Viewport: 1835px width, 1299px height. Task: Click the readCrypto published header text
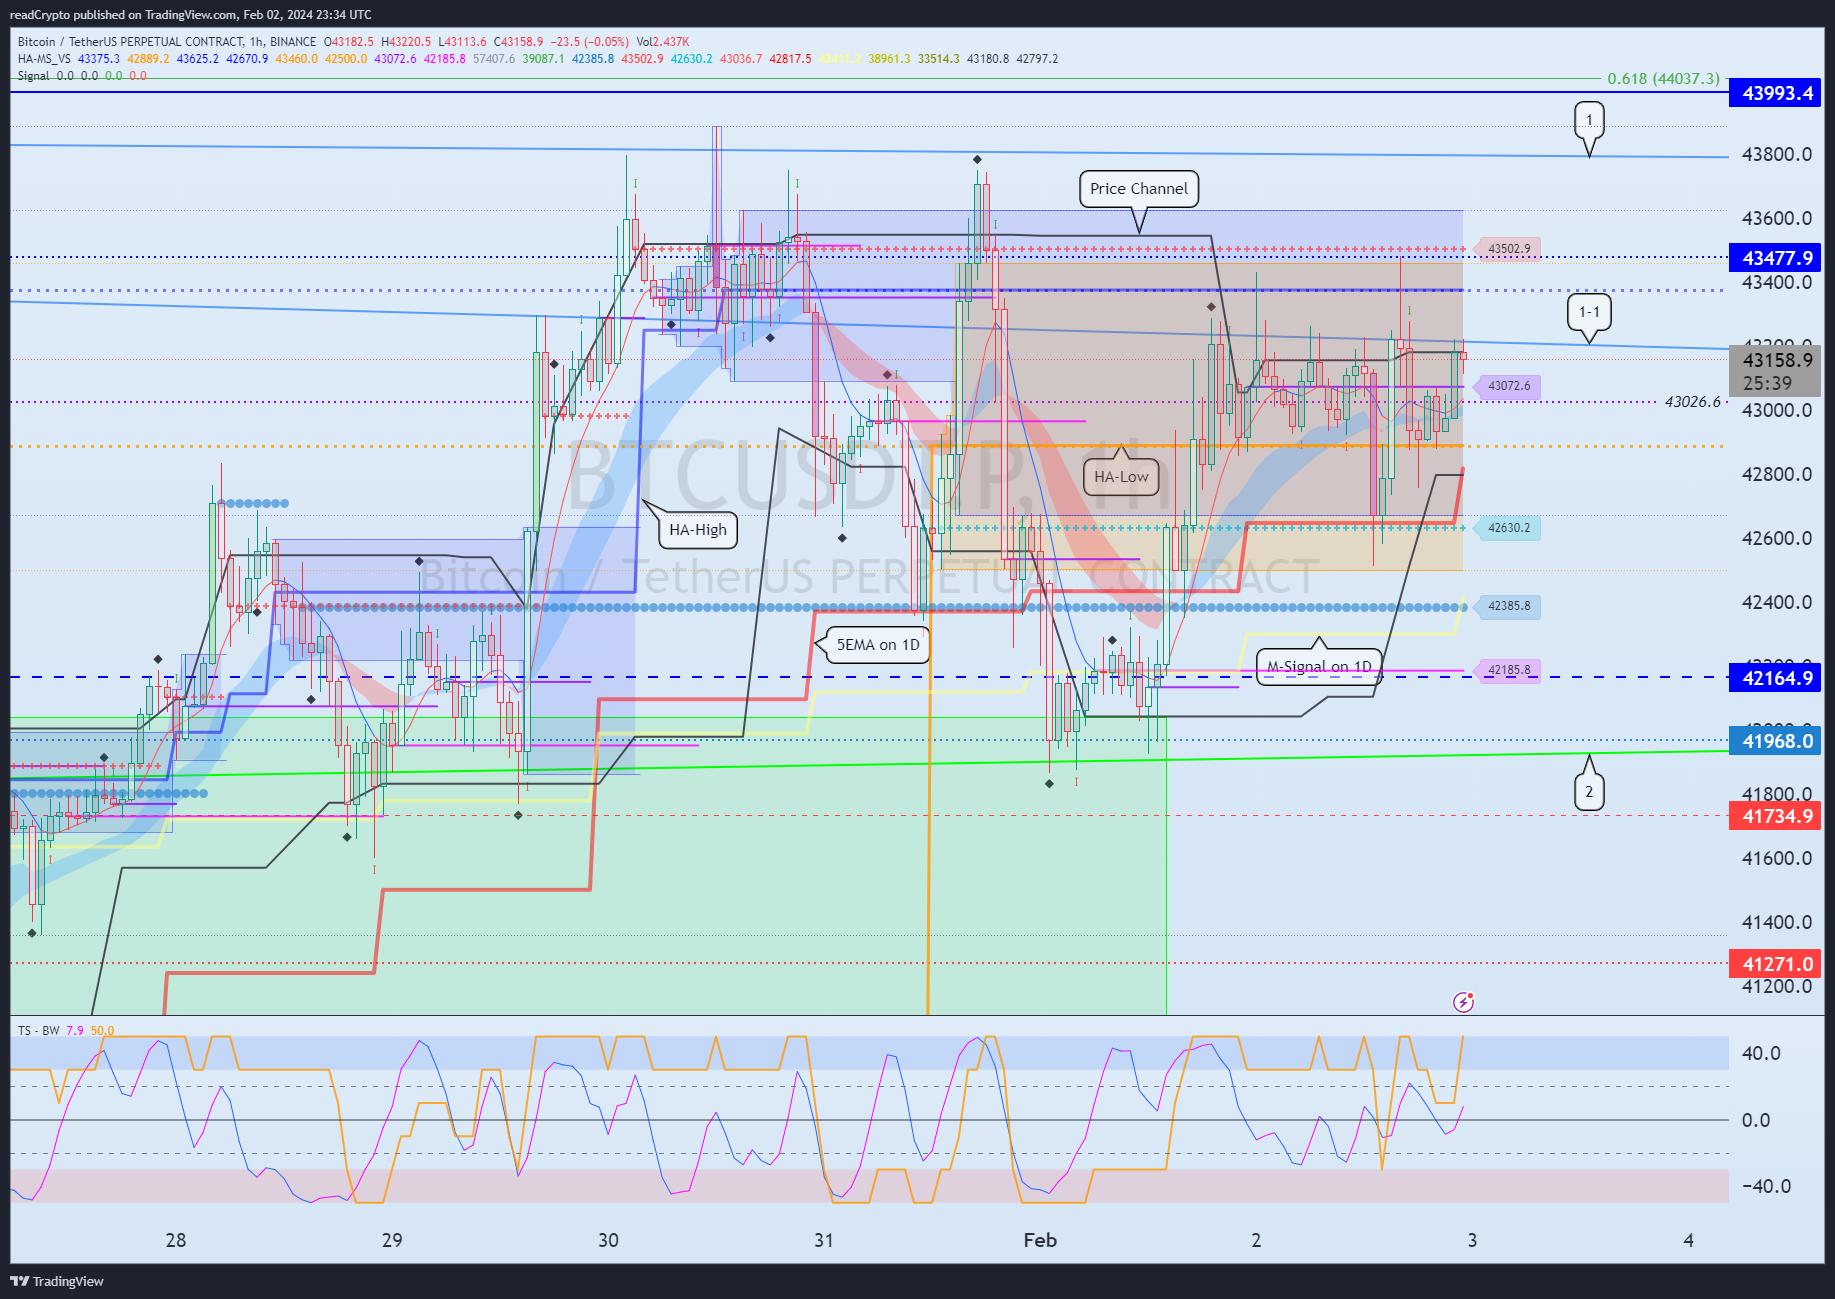(190, 14)
